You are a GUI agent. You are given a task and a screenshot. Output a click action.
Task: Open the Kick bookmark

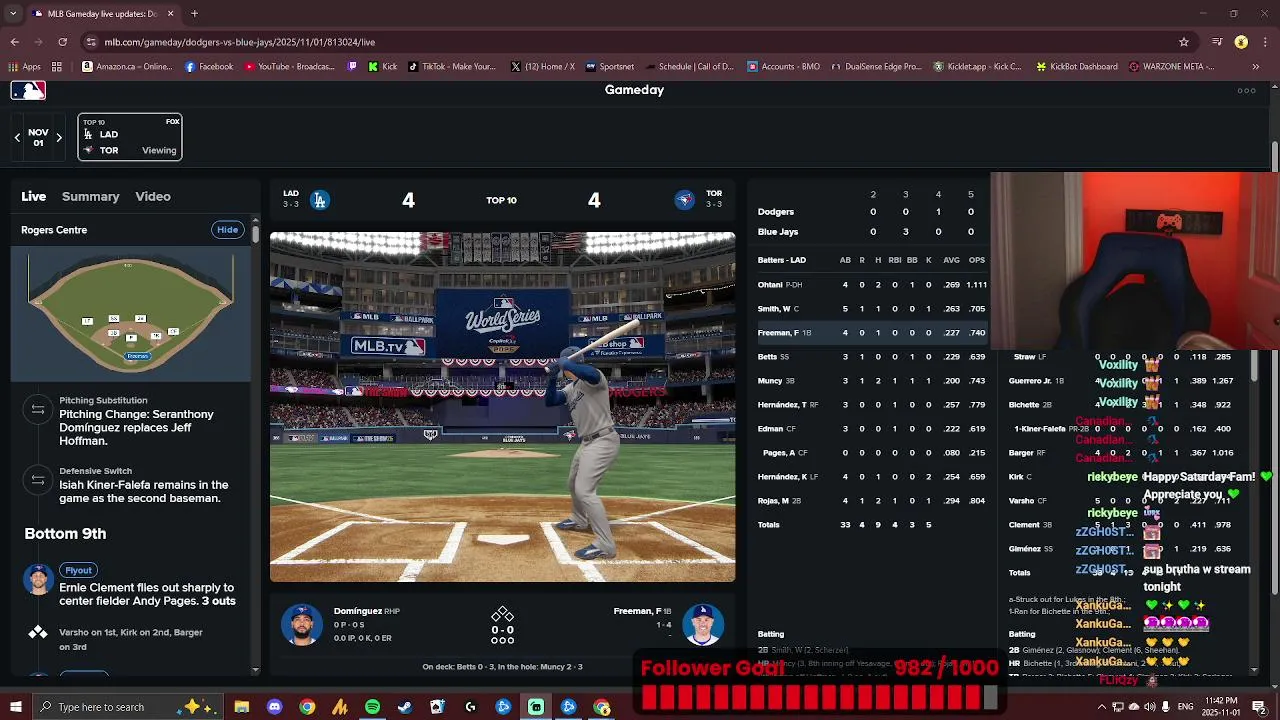point(383,67)
